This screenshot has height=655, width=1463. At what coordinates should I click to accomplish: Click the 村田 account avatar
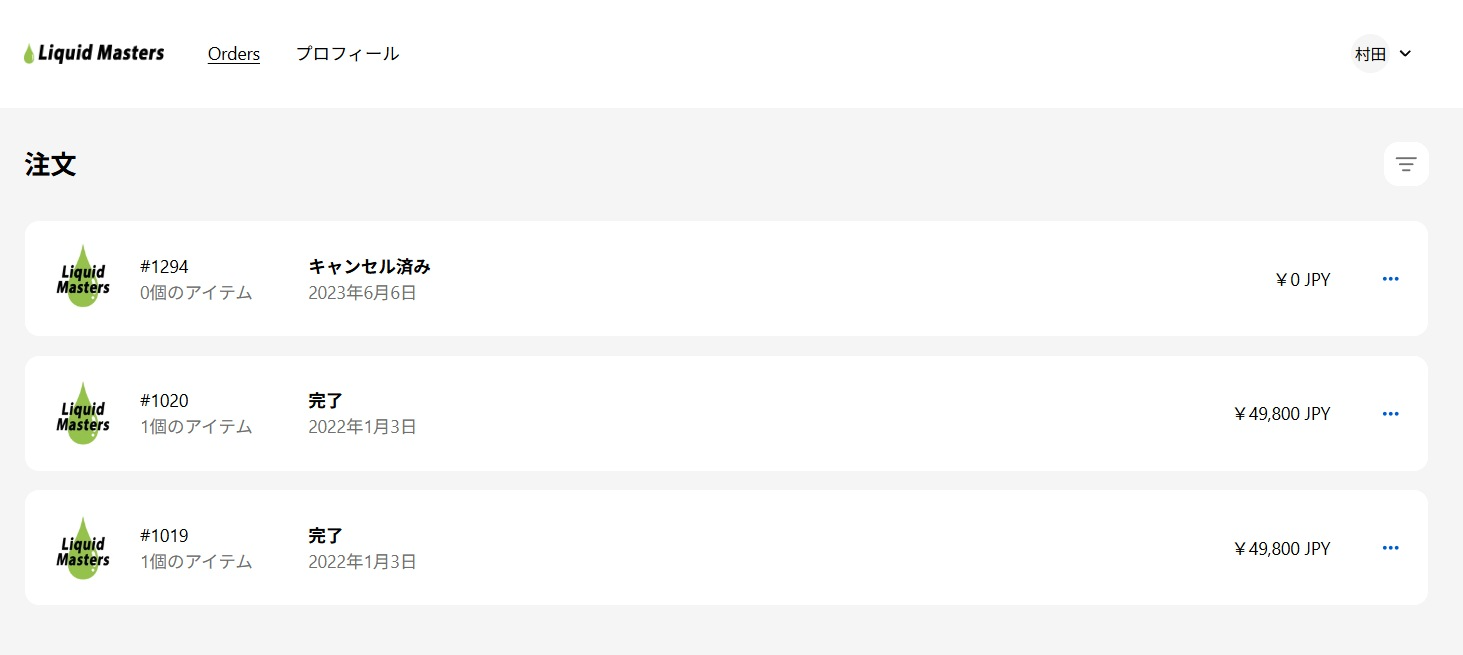tap(1370, 54)
